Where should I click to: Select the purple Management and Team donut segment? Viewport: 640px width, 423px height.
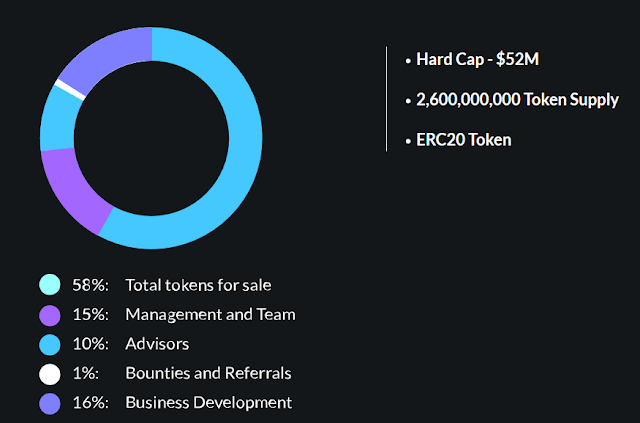(x=71, y=190)
